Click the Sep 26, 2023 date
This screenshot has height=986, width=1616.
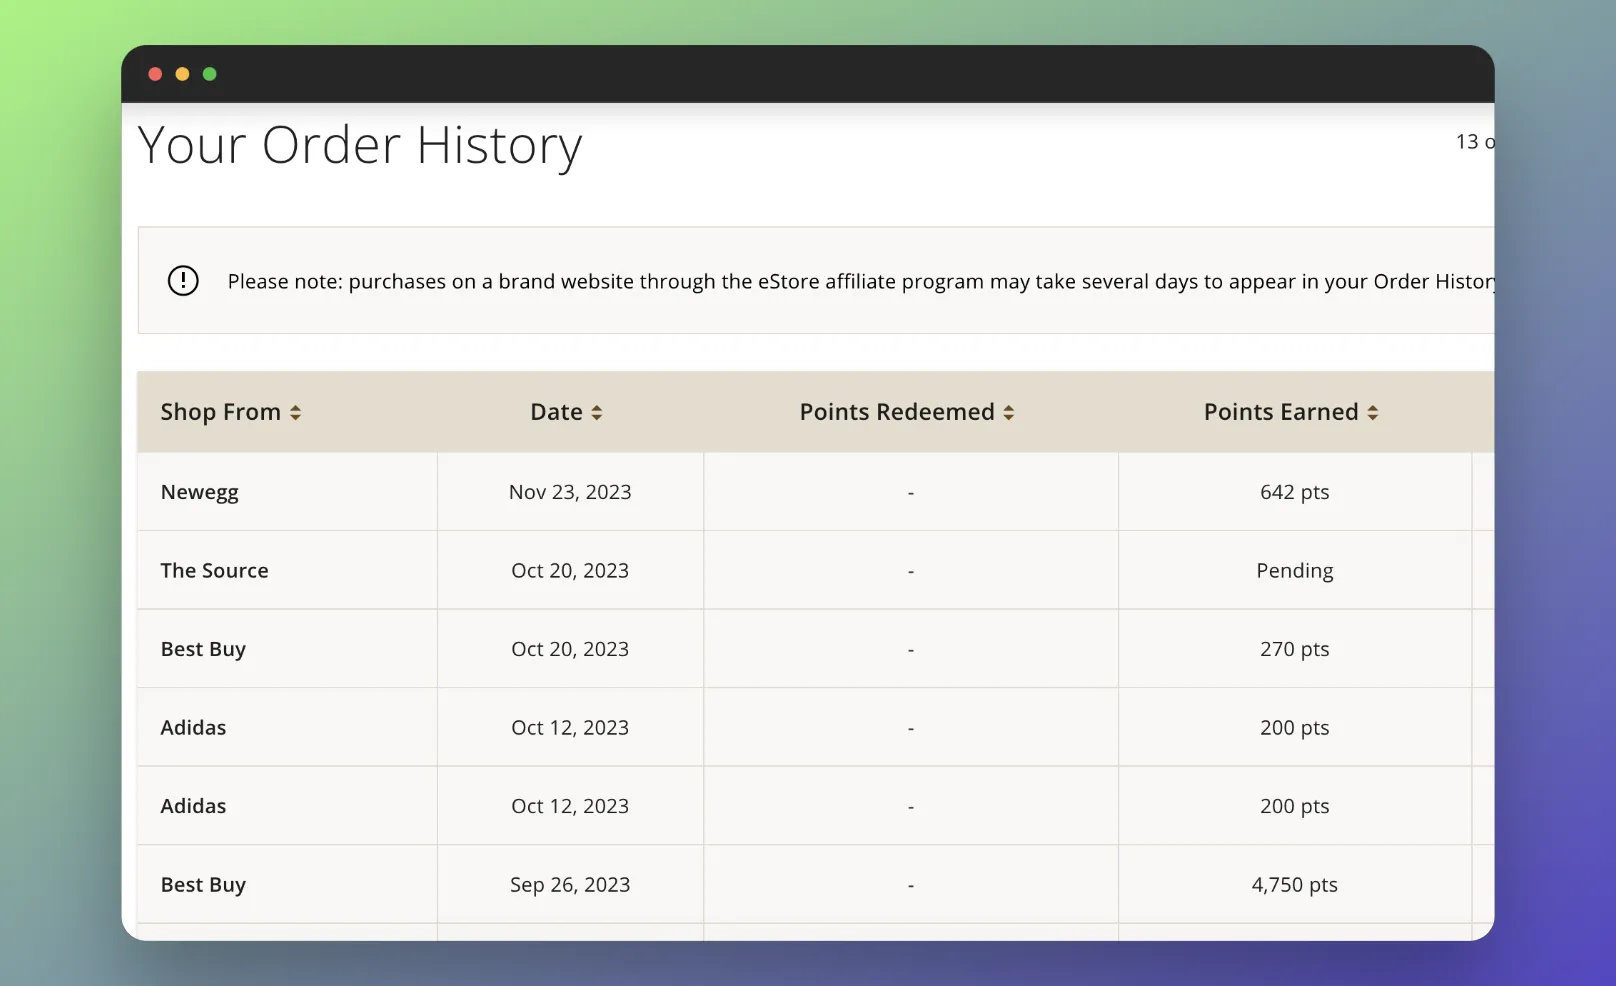coord(570,885)
